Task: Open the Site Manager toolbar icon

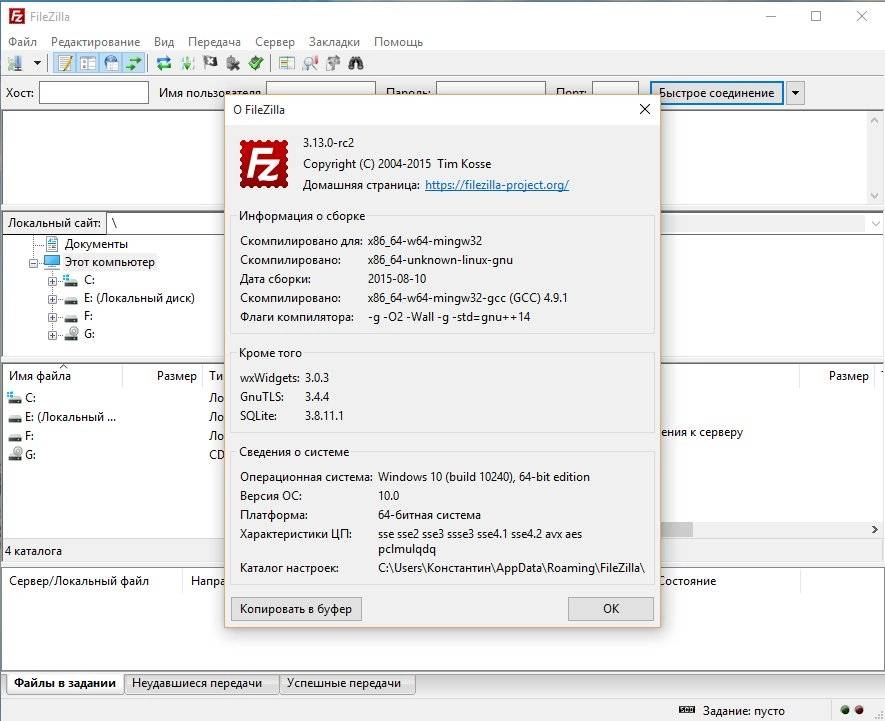Action: coord(15,63)
